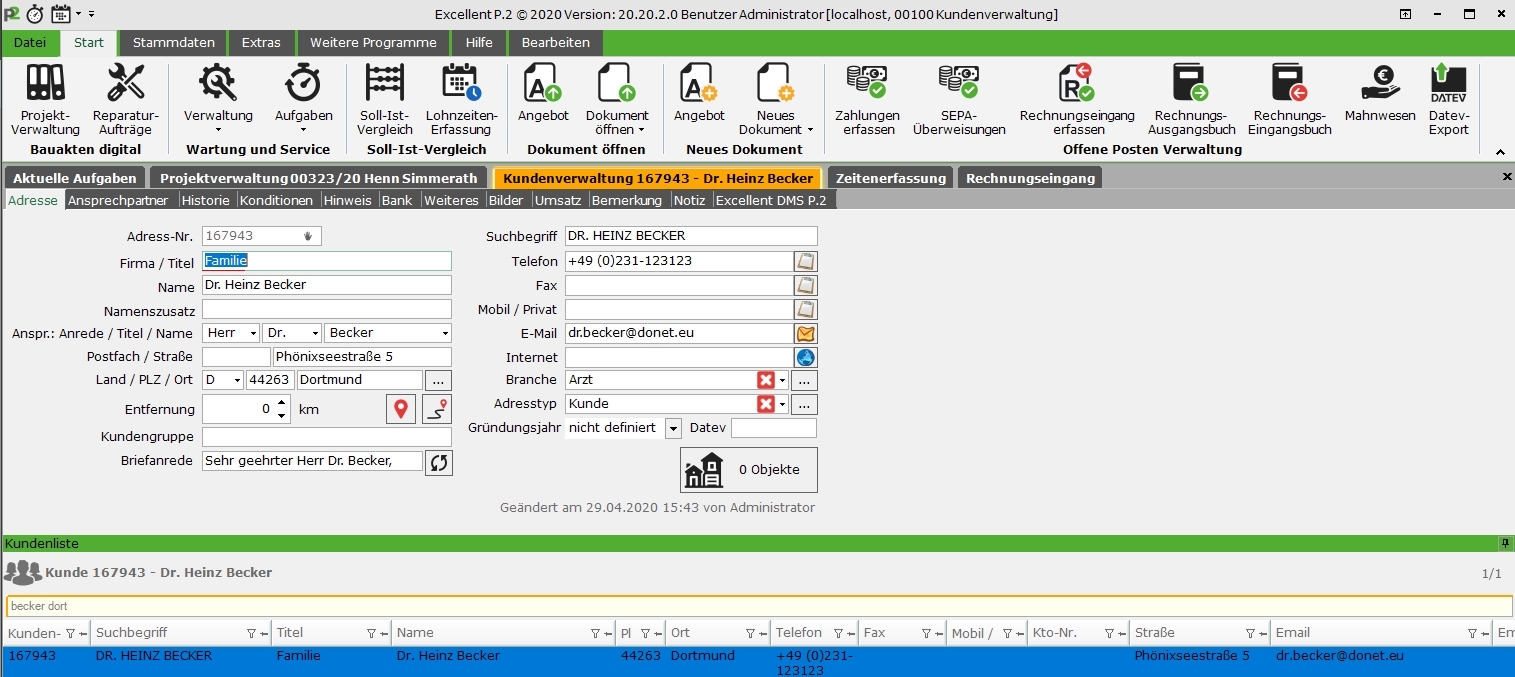This screenshot has width=1515, height=677.
Task: Click ellipsis button next to Ort
Action: point(439,380)
